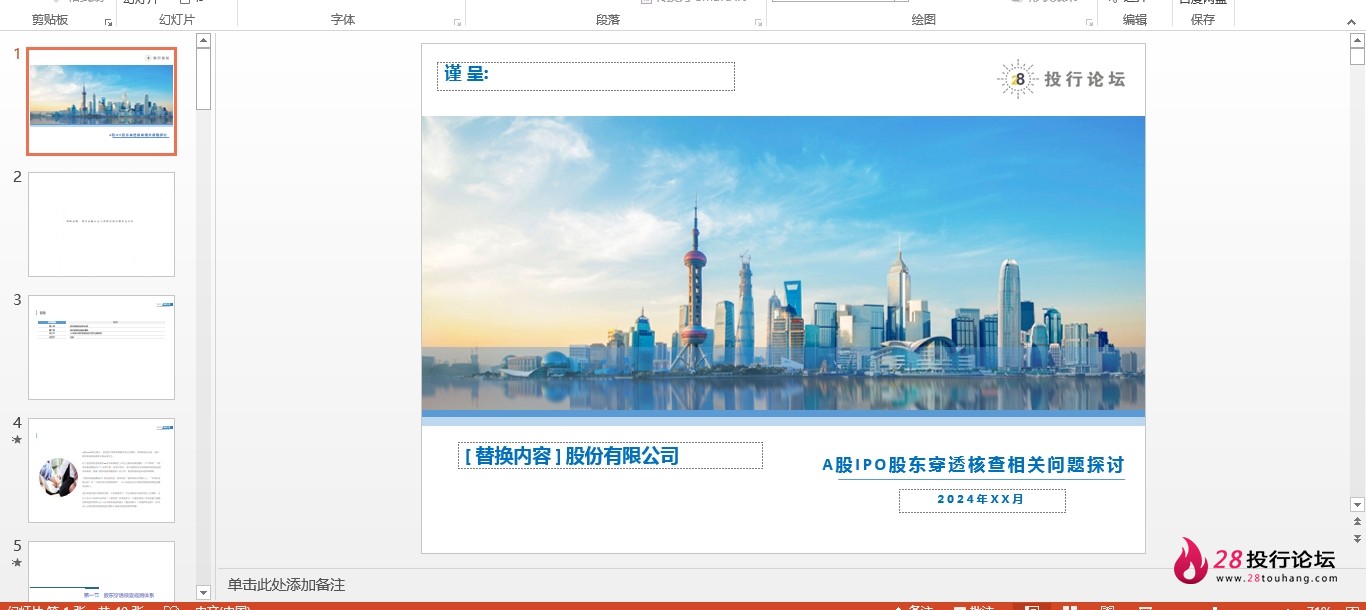This screenshot has height=610, width=1366.
Task: Select the Shanghai skyline picture on slide
Action: (783, 263)
